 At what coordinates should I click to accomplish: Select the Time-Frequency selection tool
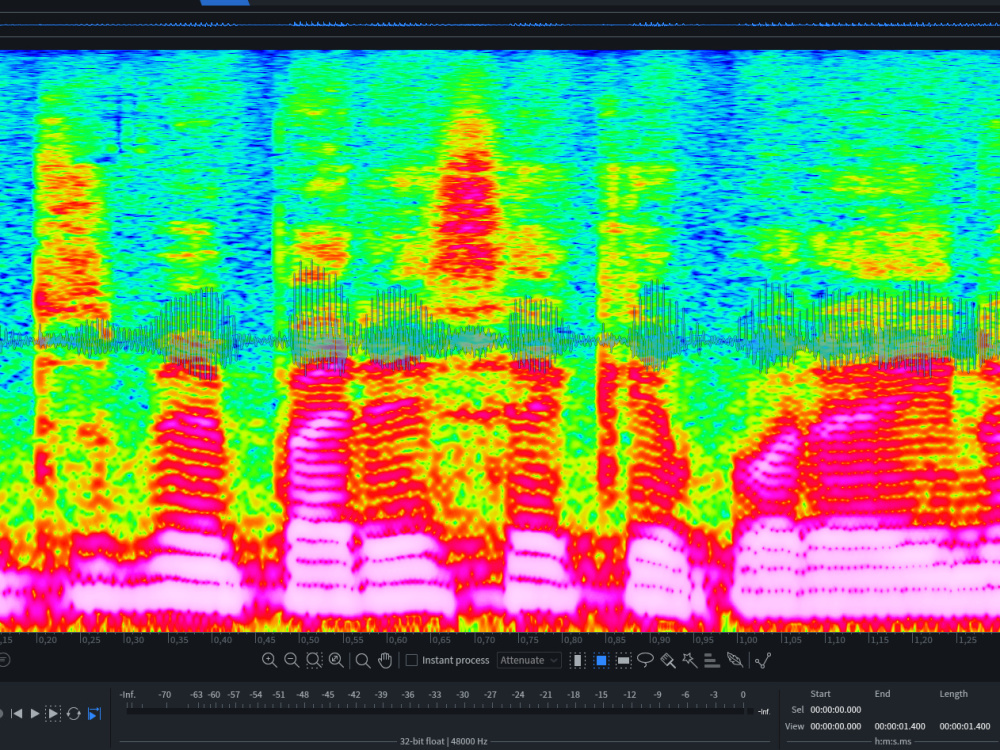601,661
